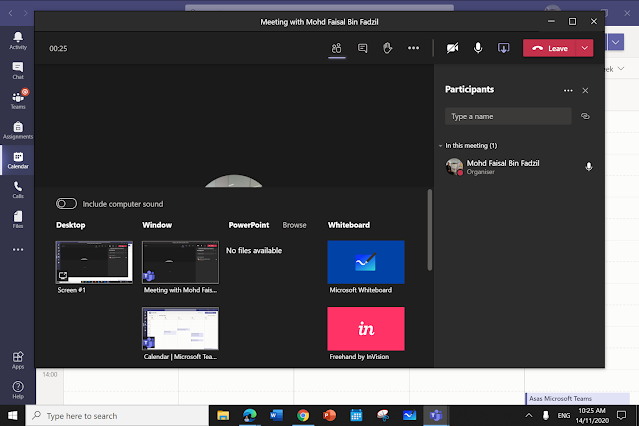Image resolution: width=639 pixels, height=426 pixels.
Task: Leave the meeting
Action: pos(549,48)
